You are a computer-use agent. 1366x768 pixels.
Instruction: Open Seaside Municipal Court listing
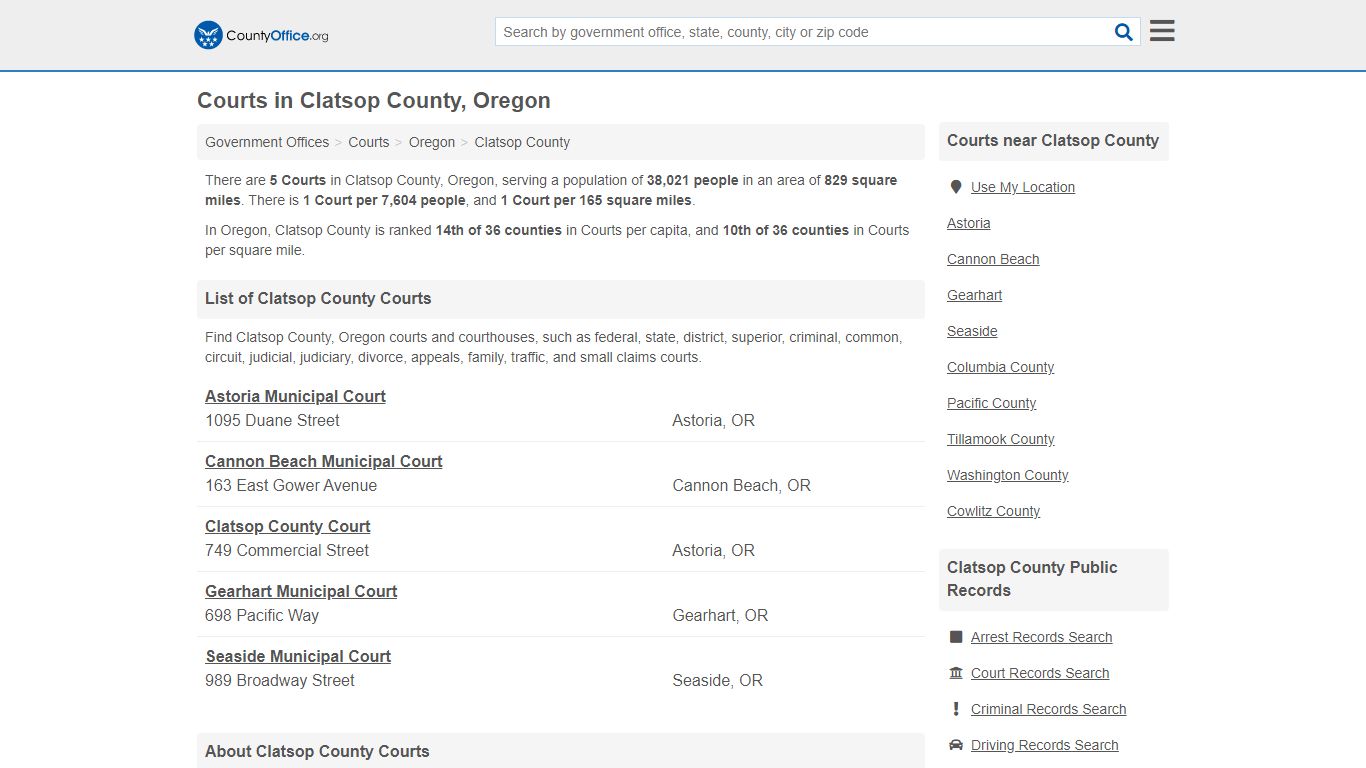point(298,656)
